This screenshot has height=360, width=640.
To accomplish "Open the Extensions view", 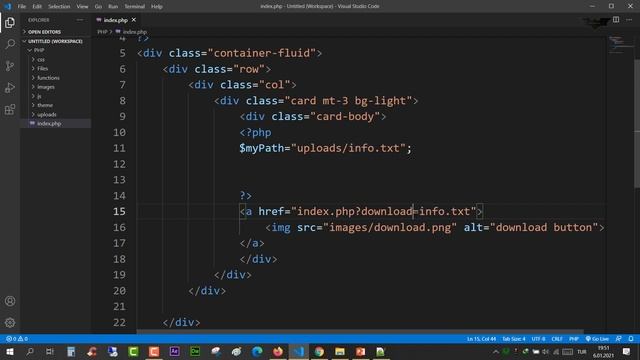I will [x=10, y=109].
